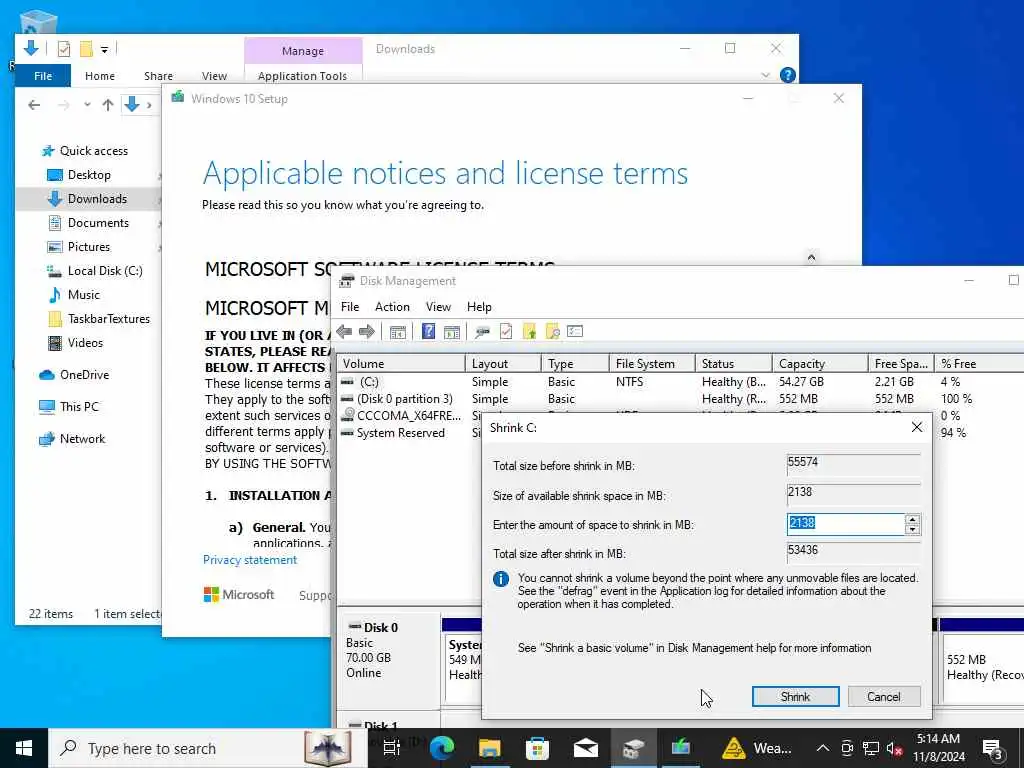Viewport: 1024px width, 768px height.
Task: Click Cancel in Shrink C: dialog
Action: (884, 697)
